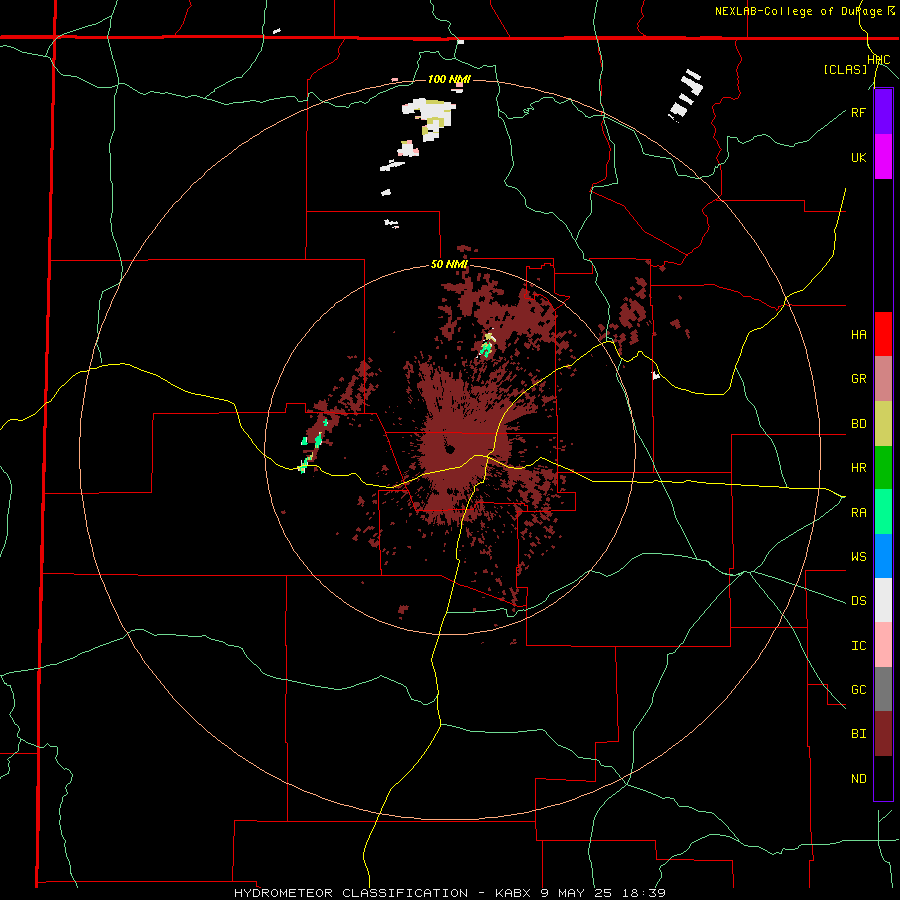Click the BD legend label
This screenshot has width=900, height=900.
click(858, 424)
